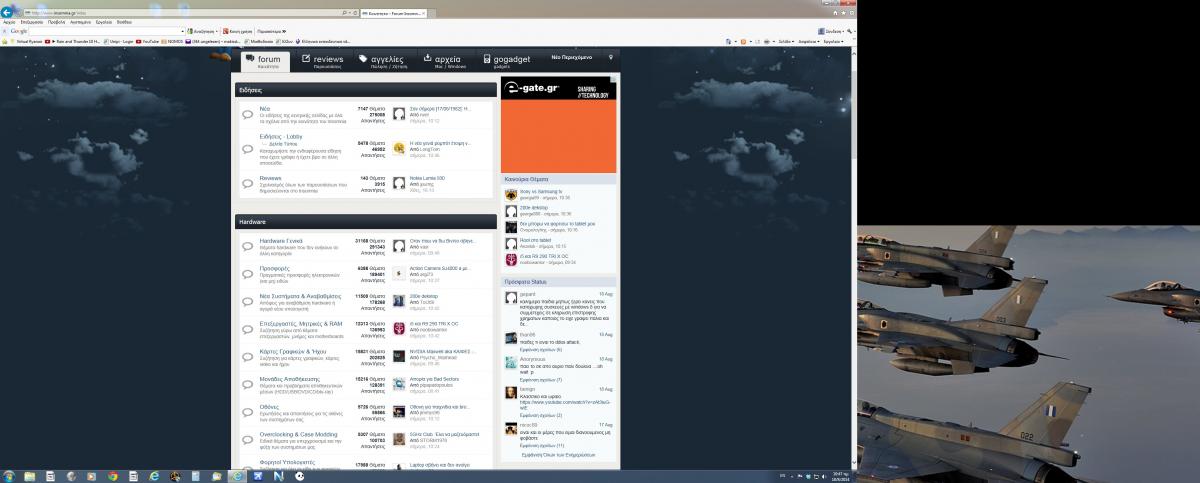Click the speech bubble icon beside Ειδήσεις - Lobby

coord(247,148)
